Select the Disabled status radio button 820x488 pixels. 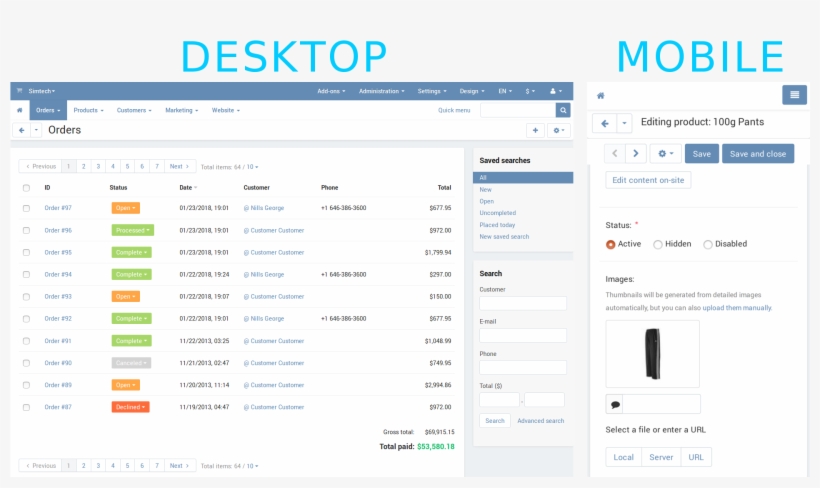(x=708, y=244)
